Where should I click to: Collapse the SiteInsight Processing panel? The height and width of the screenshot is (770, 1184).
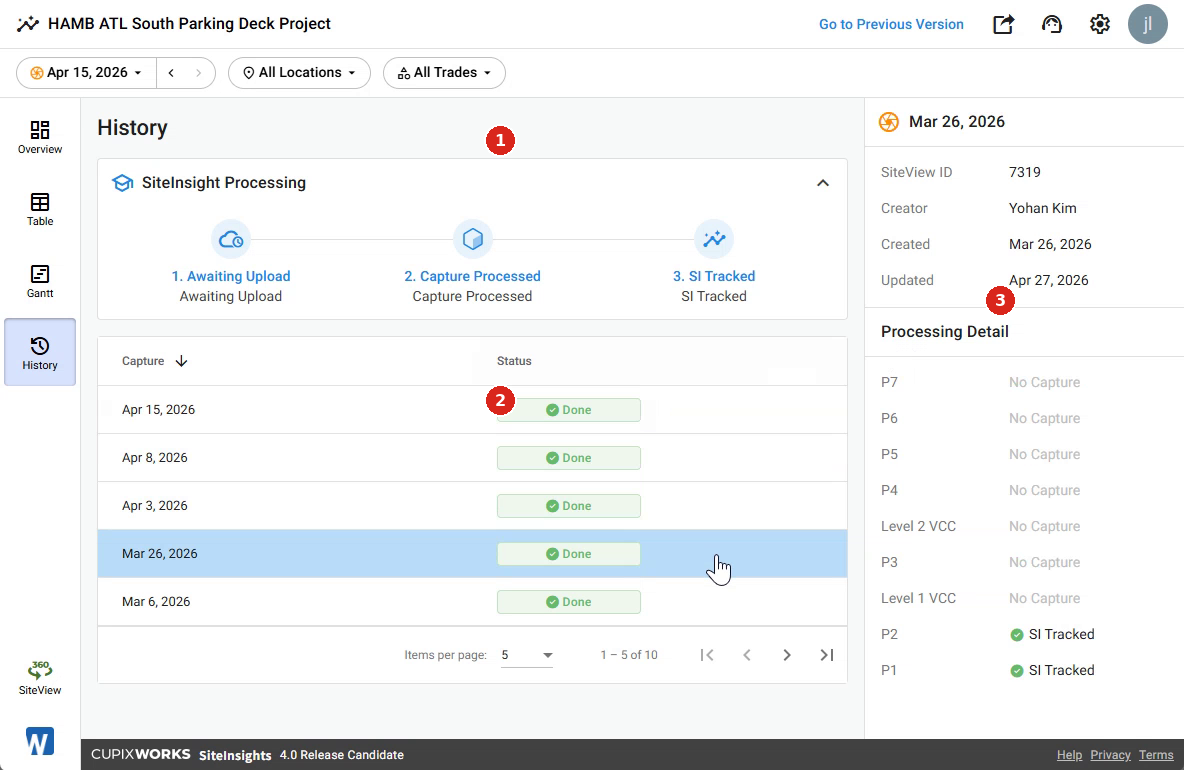(823, 183)
